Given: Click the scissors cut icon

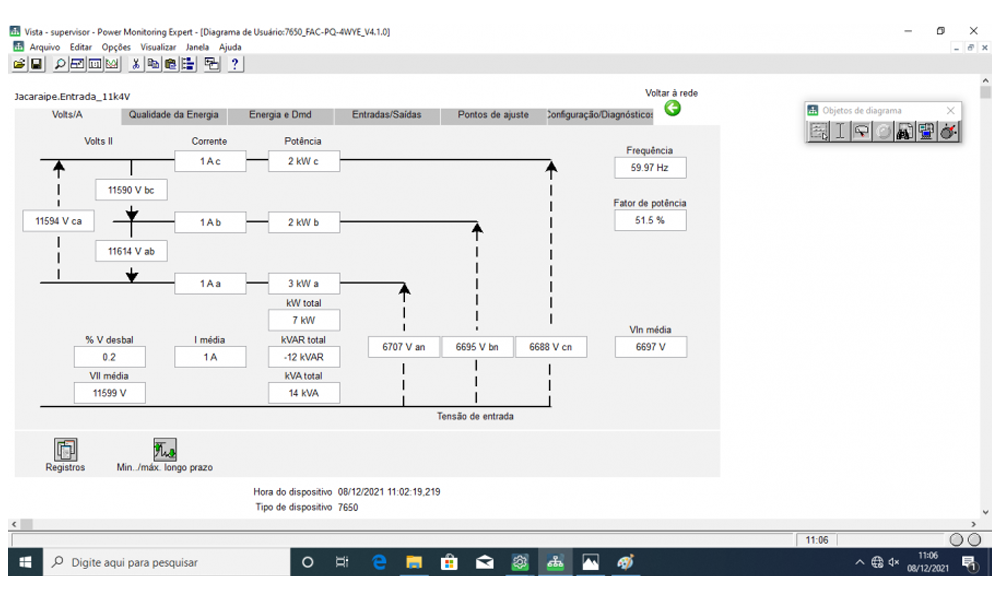Looking at the screenshot, I should pyautogui.click(x=136, y=64).
